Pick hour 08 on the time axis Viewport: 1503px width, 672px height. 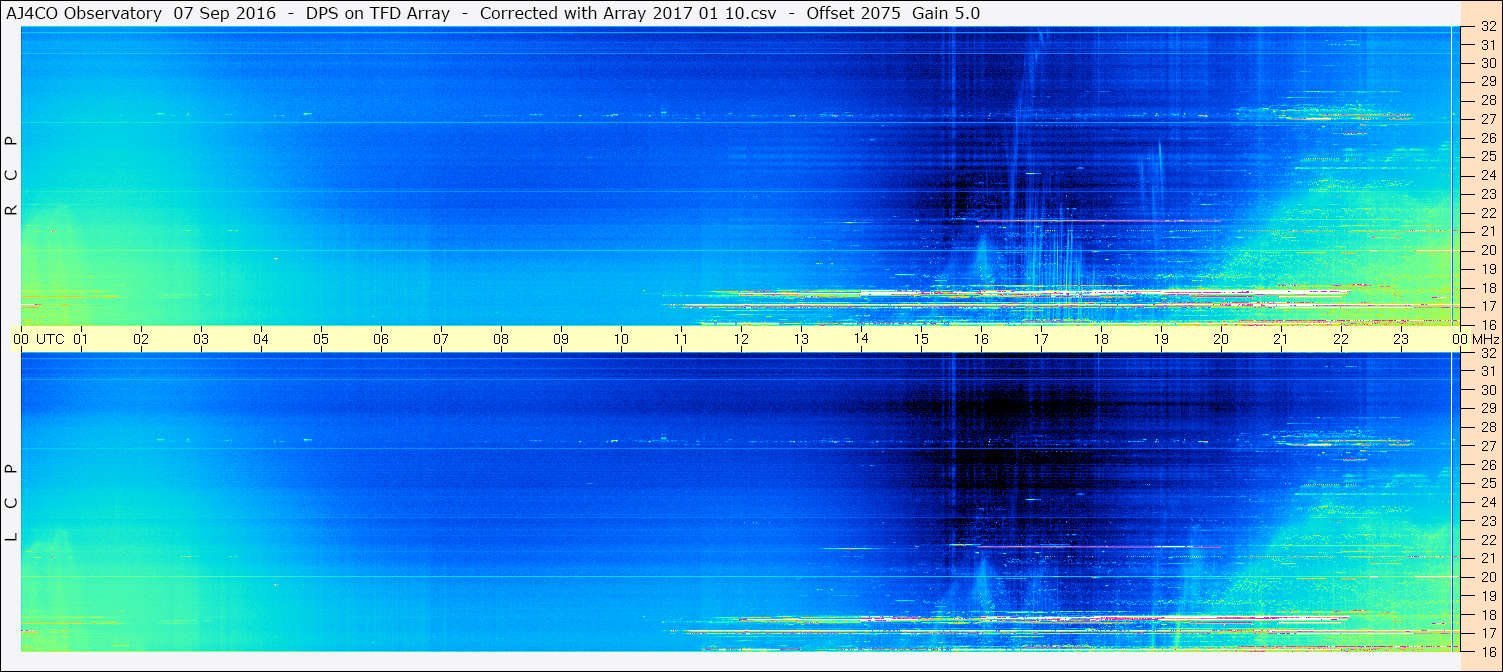coord(501,339)
